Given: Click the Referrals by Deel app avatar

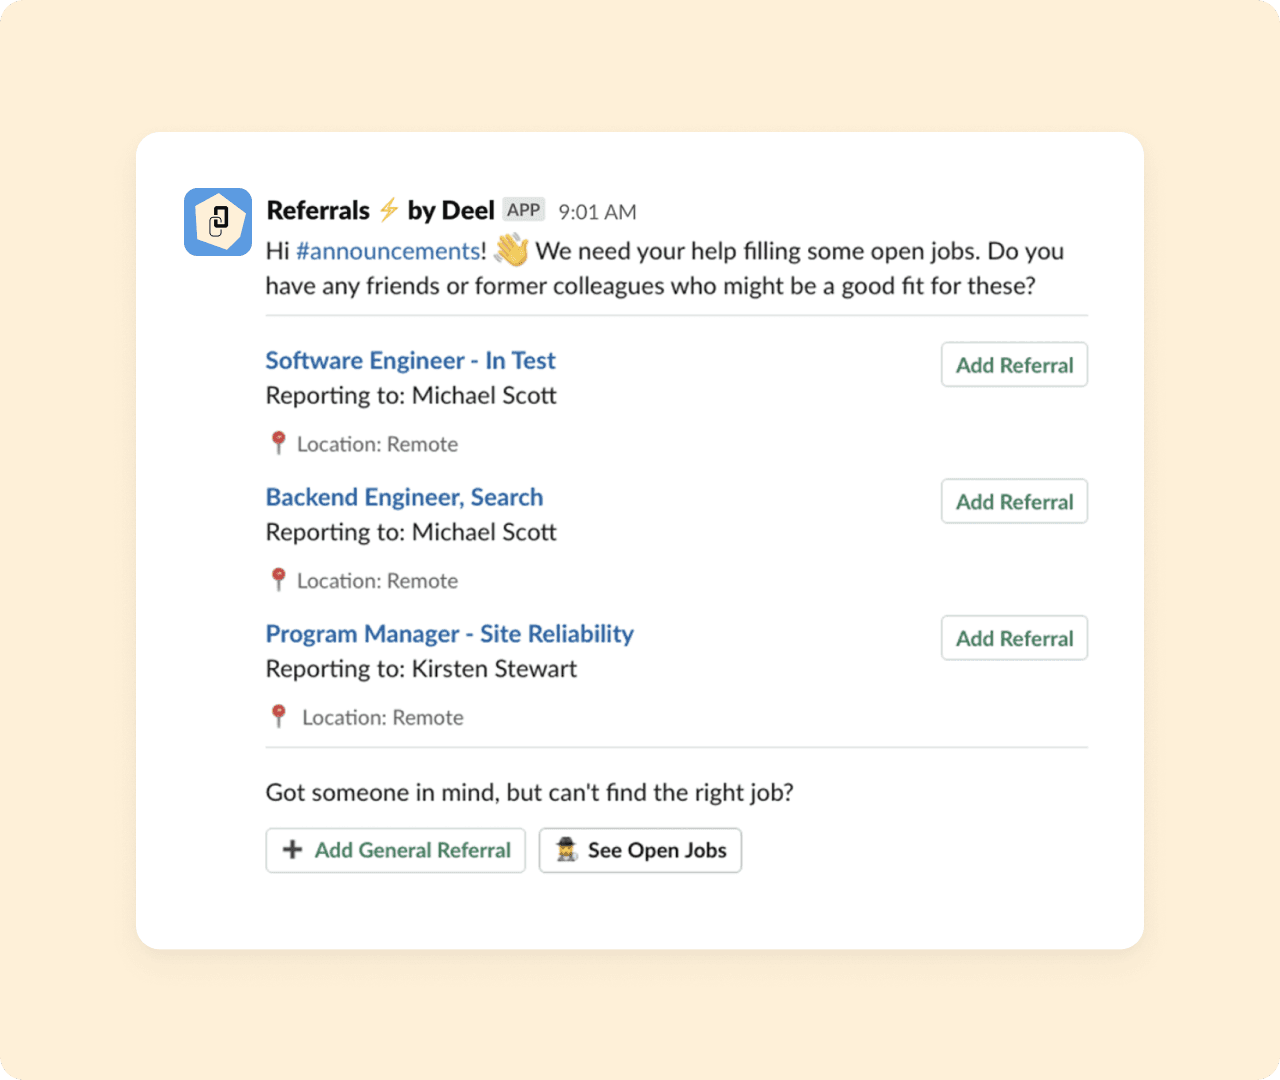Looking at the screenshot, I should coord(218,222).
